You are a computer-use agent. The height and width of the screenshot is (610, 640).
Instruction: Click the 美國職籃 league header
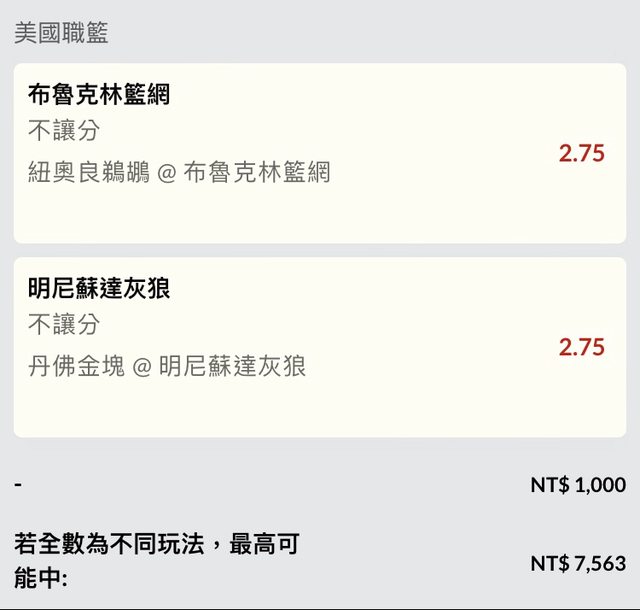61,33
